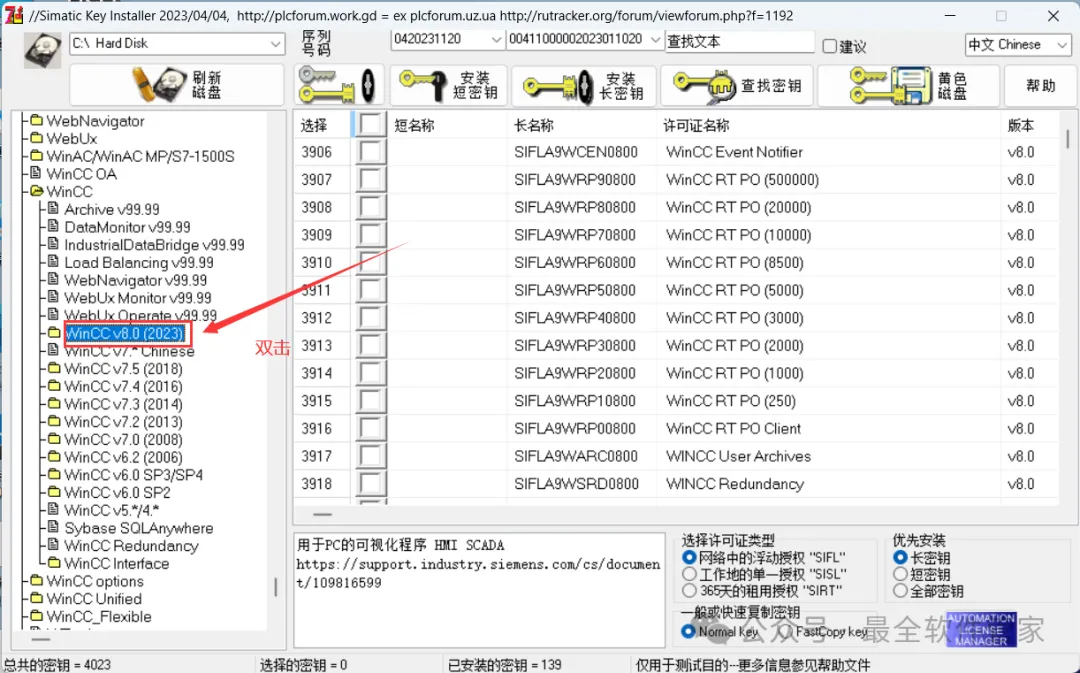The height and width of the screenshot is (673, 1080).
Task: Click the search text (查找文本) field
Action: (739, 41)
